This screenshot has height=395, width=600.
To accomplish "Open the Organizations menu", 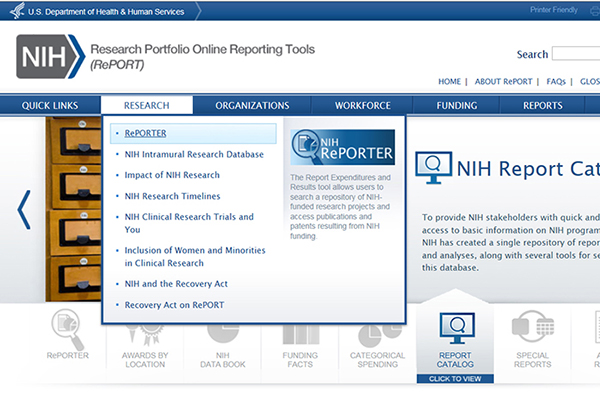I will [x=252, y=105].
